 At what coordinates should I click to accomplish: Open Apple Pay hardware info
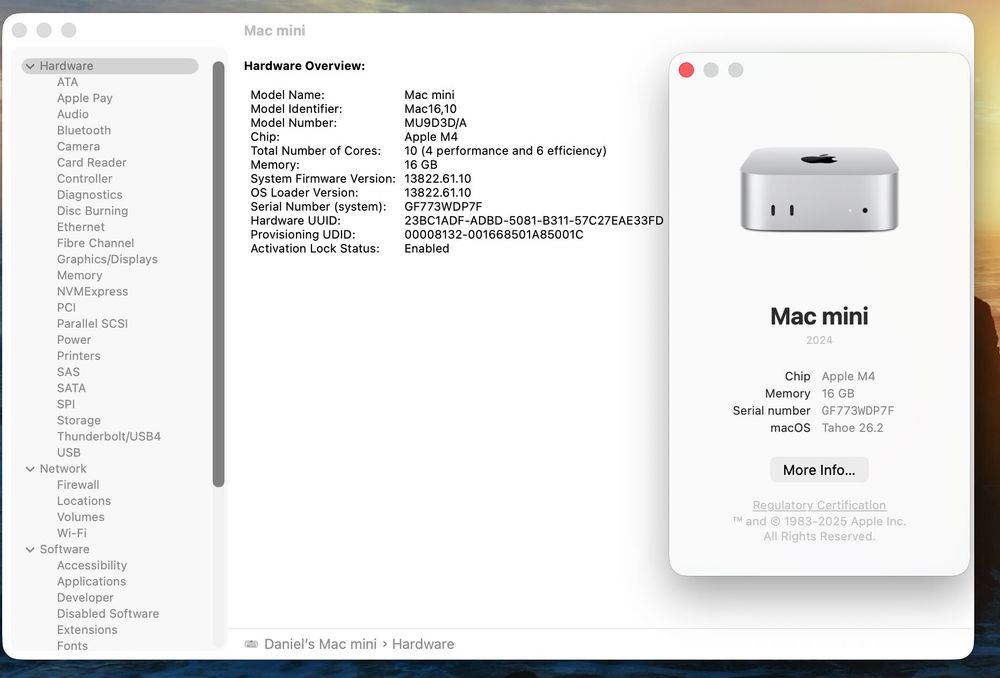pyautogui.click(x=84, y=98)
